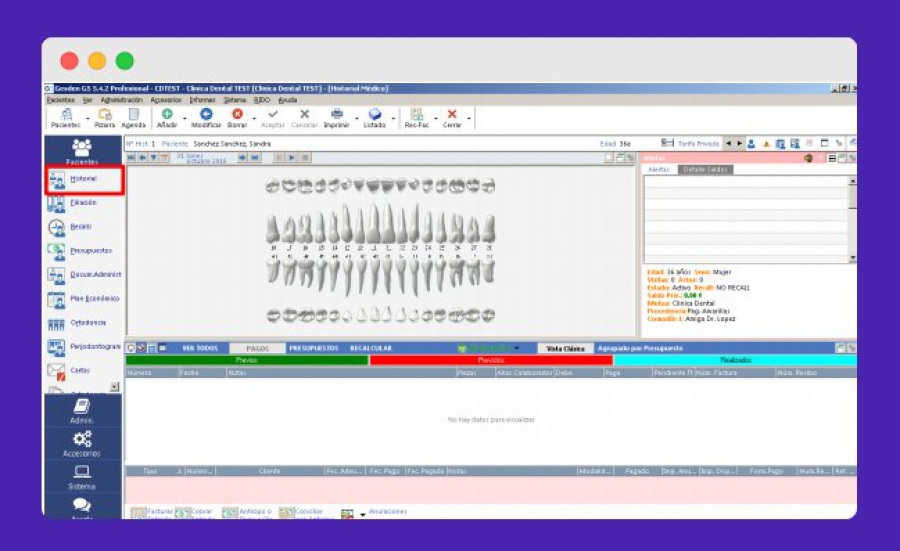Open the Accesorios gear section in the sidebar
The height and width of the screenshot is (551, 900).
tap(82, 444)
